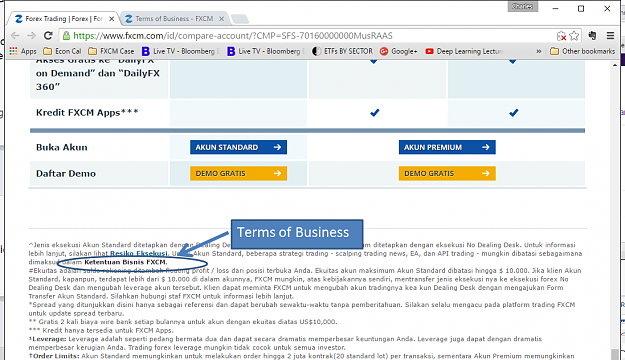Click the Daftar Demo row label
Image resolution: width=625 pixels, height=360 pixels.
(66, 173)
